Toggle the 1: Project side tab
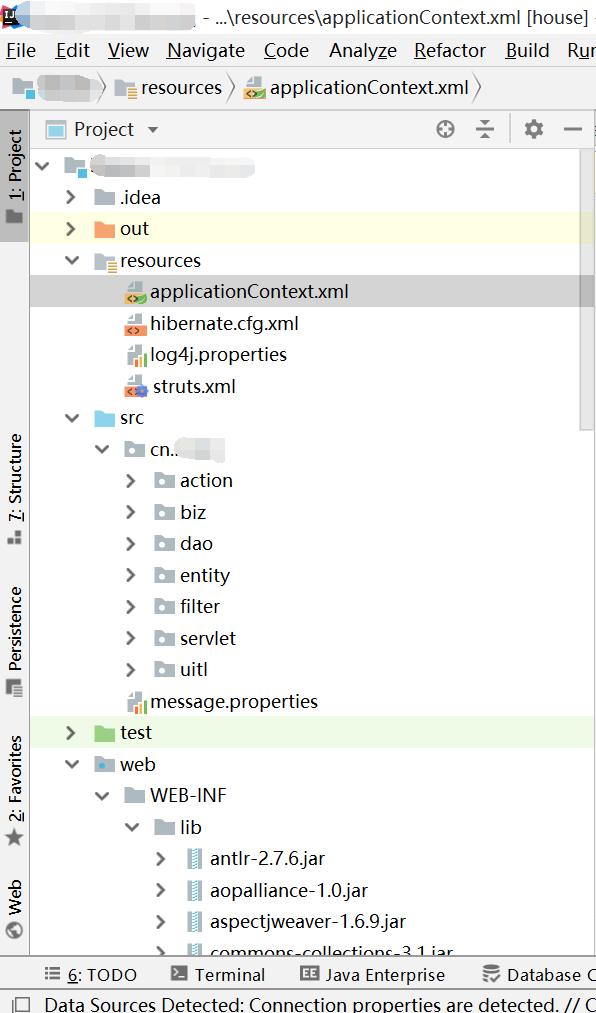The width and height of the screenshot is (596, 1013). 14,176
